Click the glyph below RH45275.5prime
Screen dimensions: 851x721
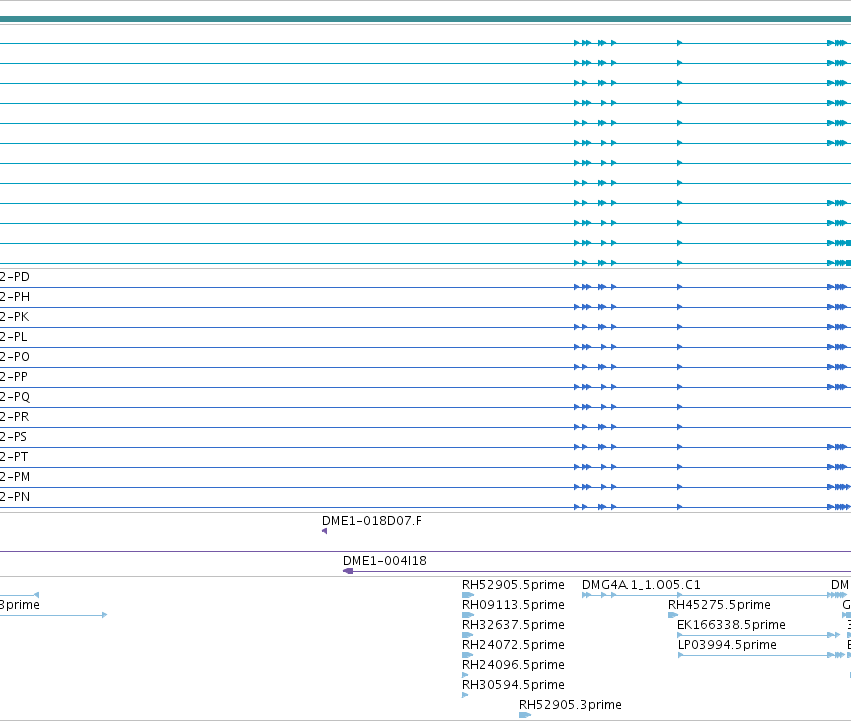673,615
